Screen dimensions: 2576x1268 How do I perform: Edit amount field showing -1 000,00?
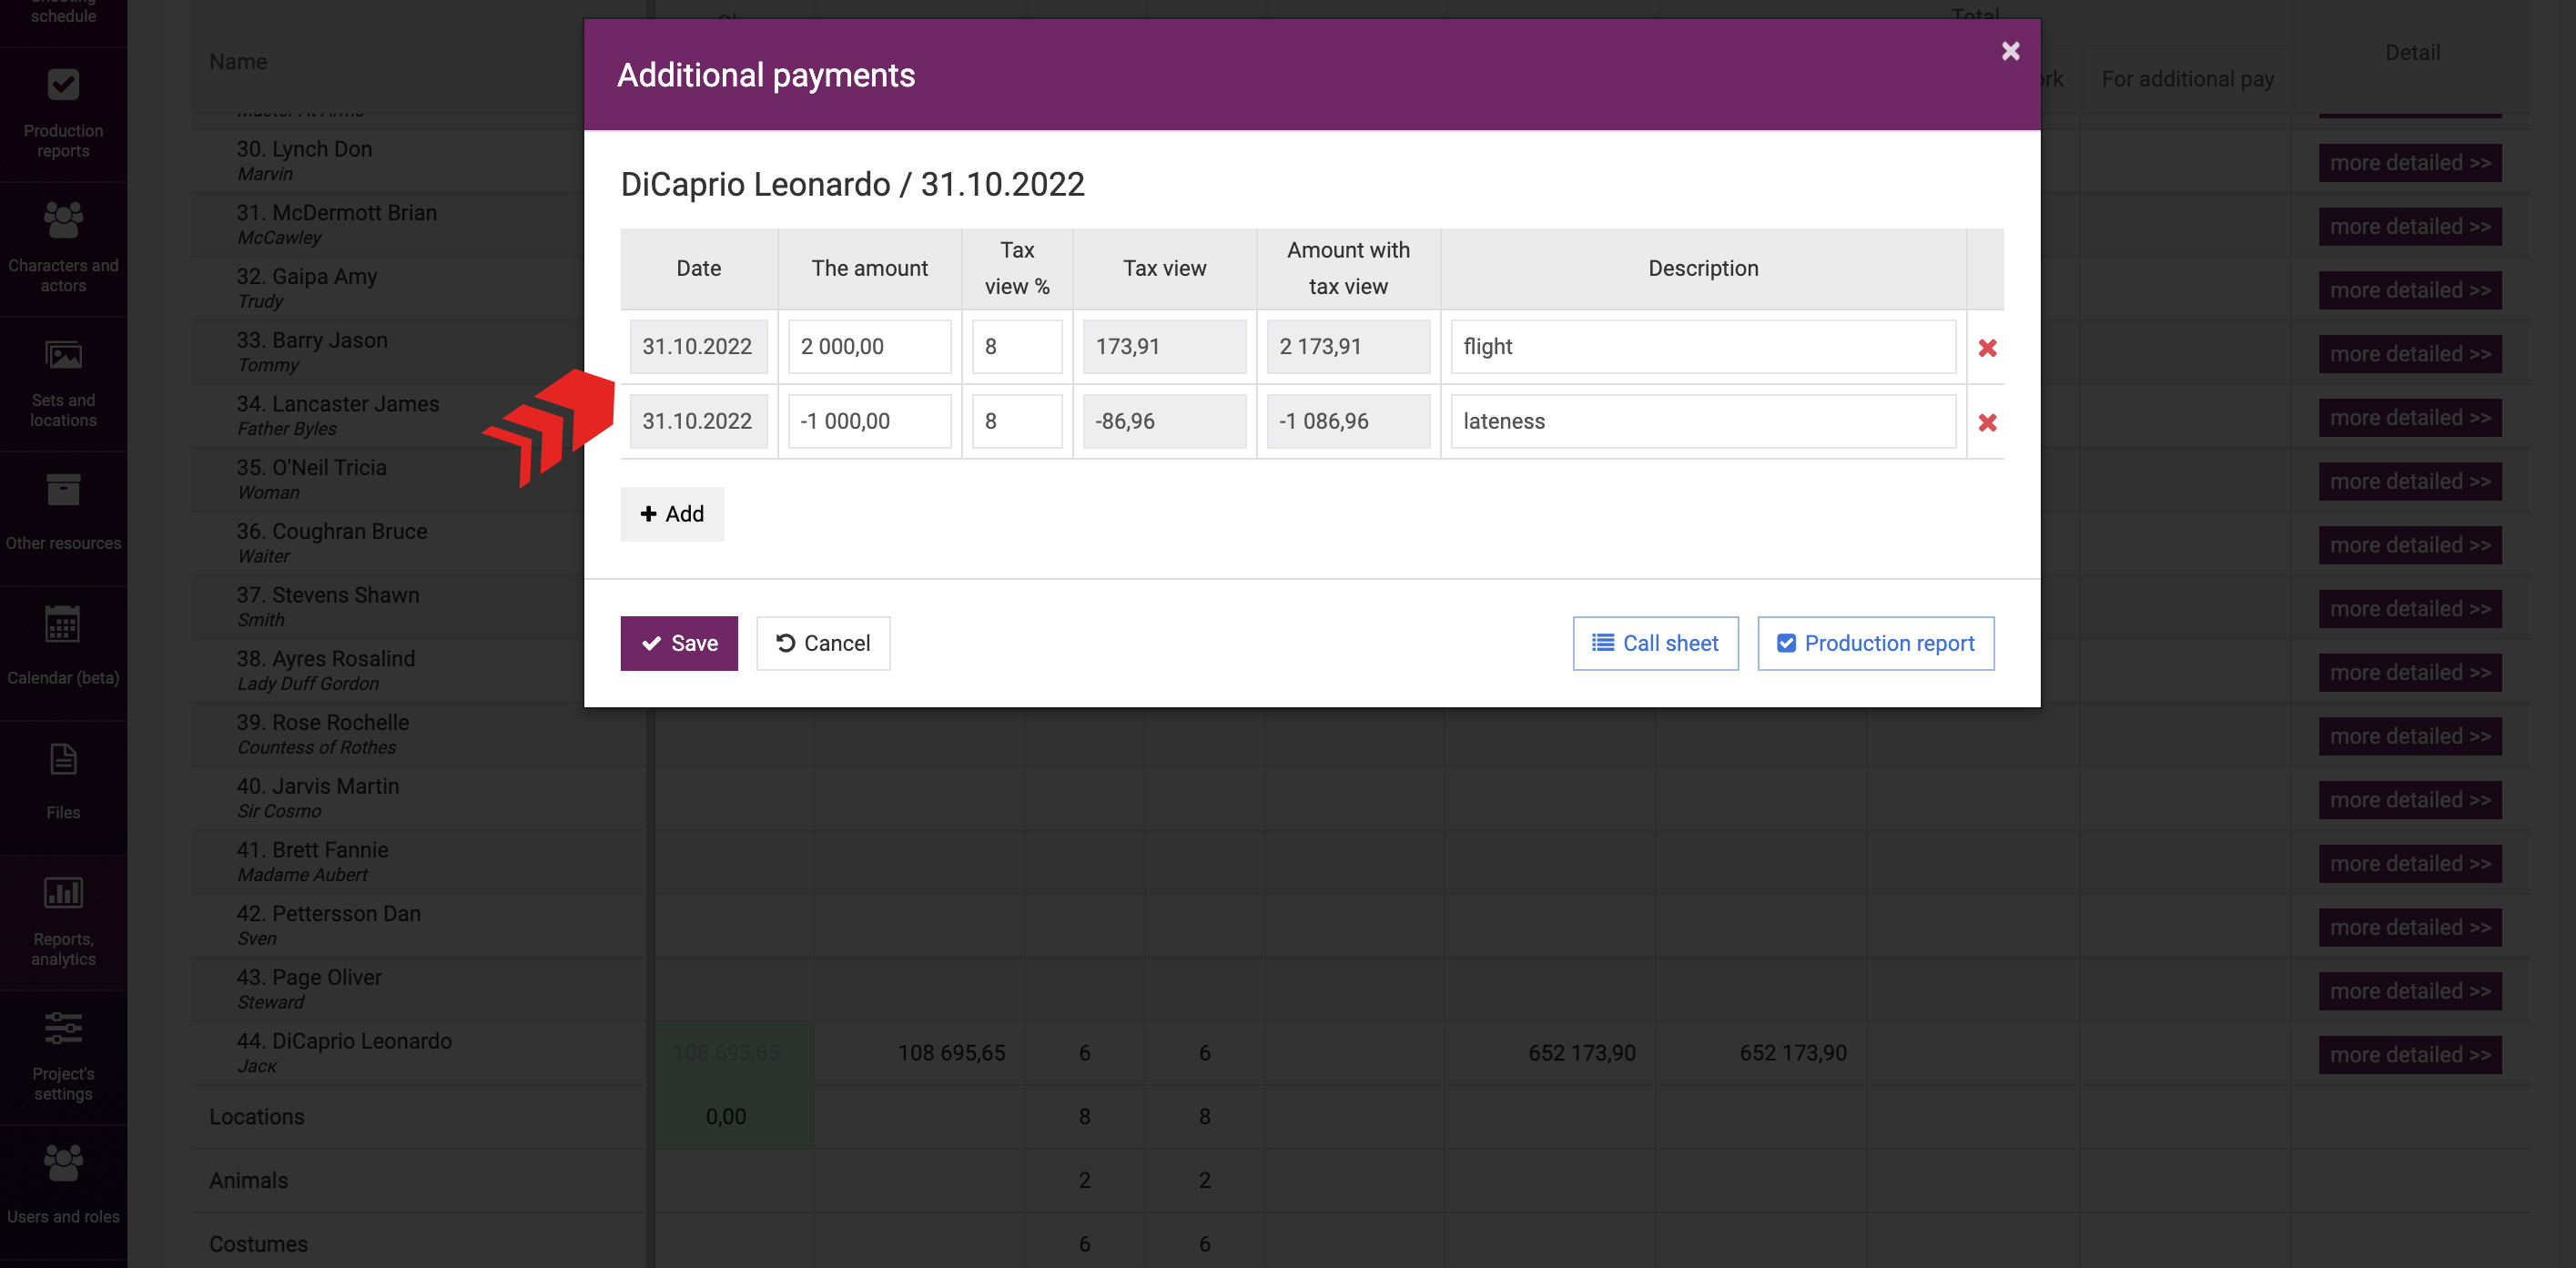tap(869, 421)
